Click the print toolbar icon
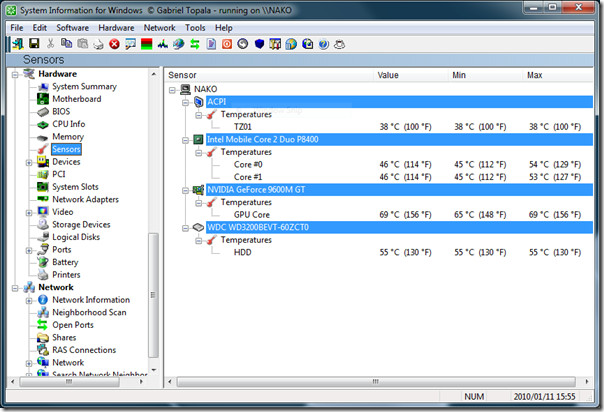This screenshot has width=604, height=412. pyautogui.click(x=98, y=44)
